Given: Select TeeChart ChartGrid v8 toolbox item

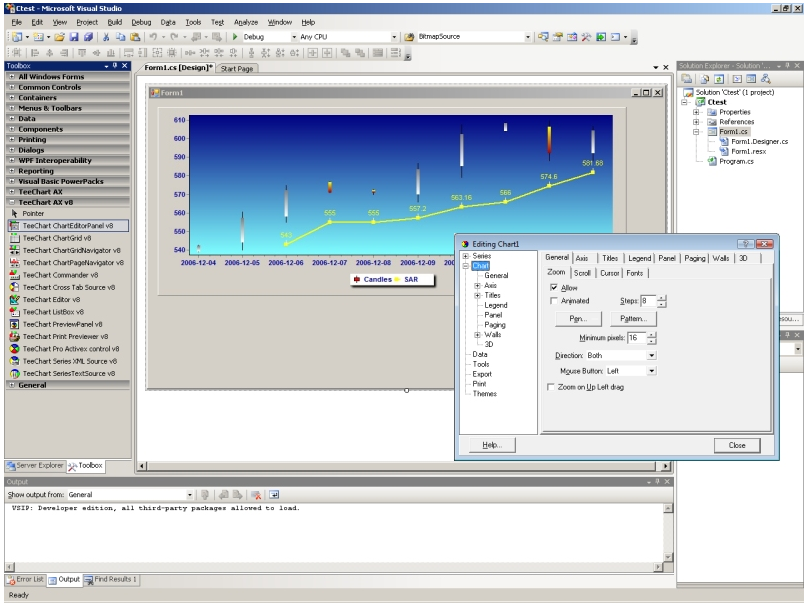Looking at the screenshot, I should pyautogui.click(x=57, y=238).
